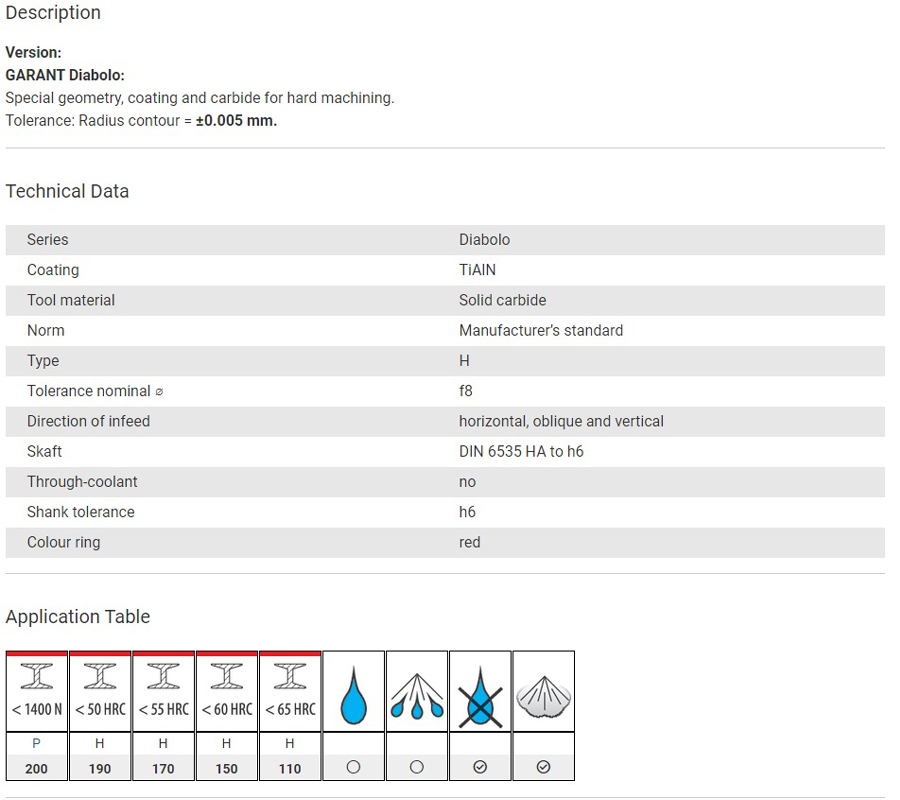Click the check mark under air blast icon

click(x=544, y=768)
